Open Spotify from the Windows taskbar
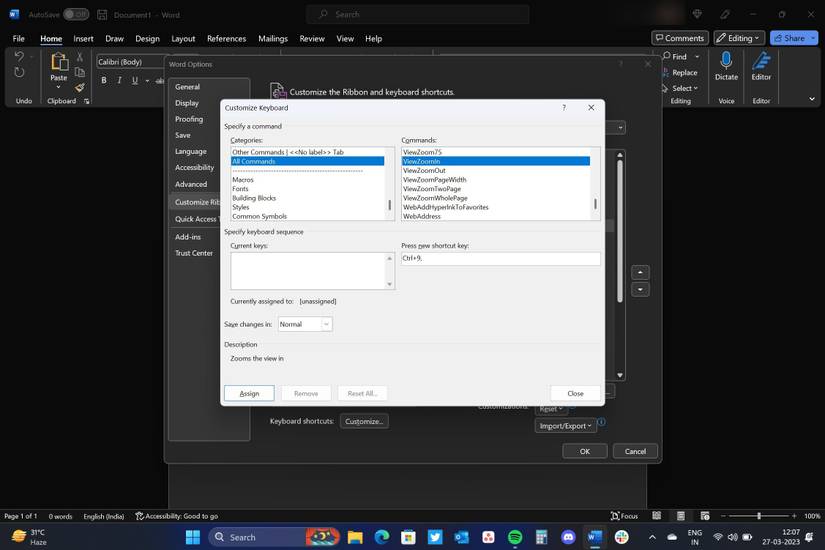This screenshot has height=550, width=825. [x=515, y=537]
